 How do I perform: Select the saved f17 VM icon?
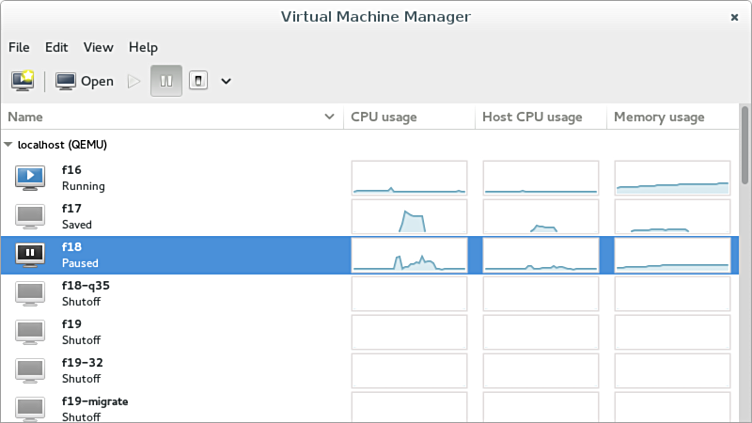30,216
